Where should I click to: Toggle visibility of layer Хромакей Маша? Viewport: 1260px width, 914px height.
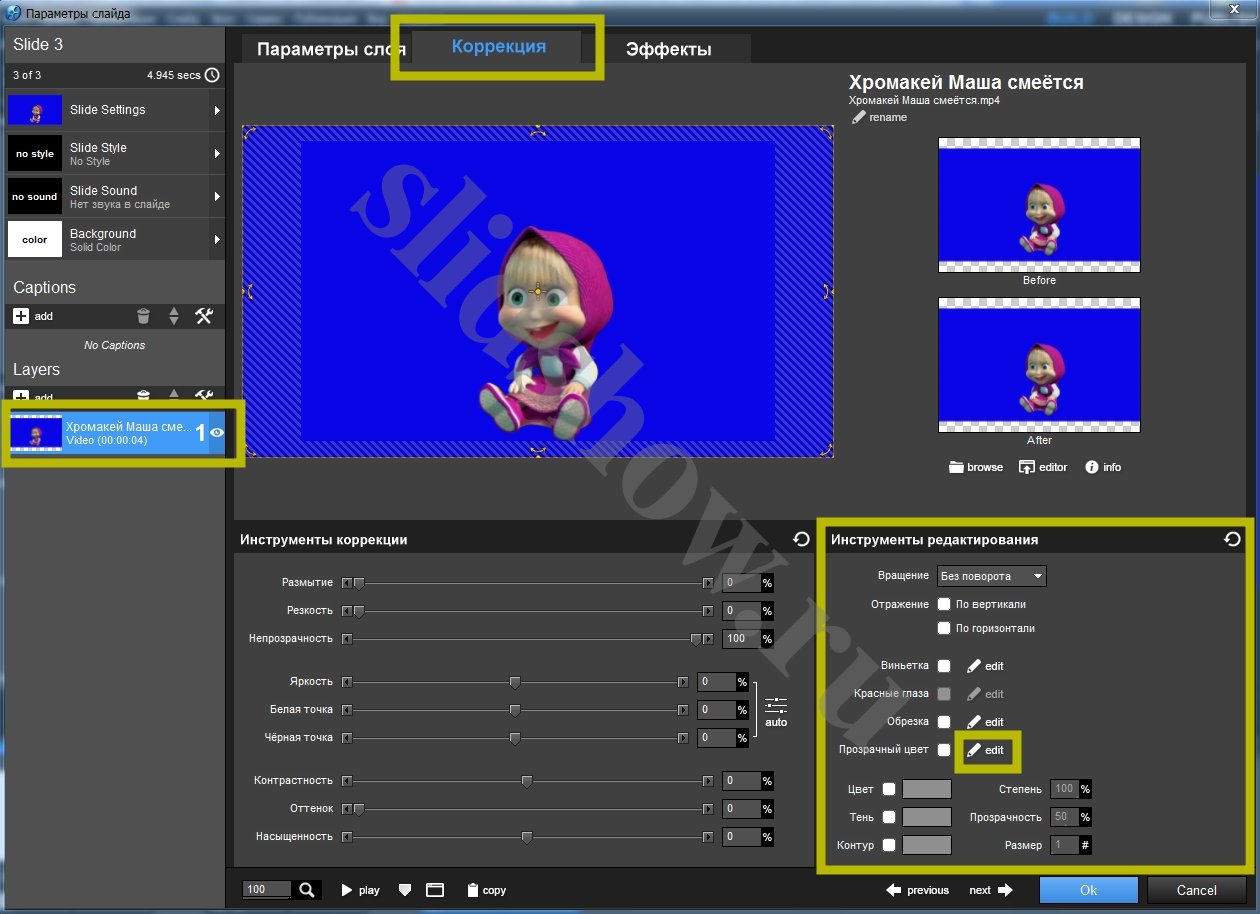click(x=217, y=432)
